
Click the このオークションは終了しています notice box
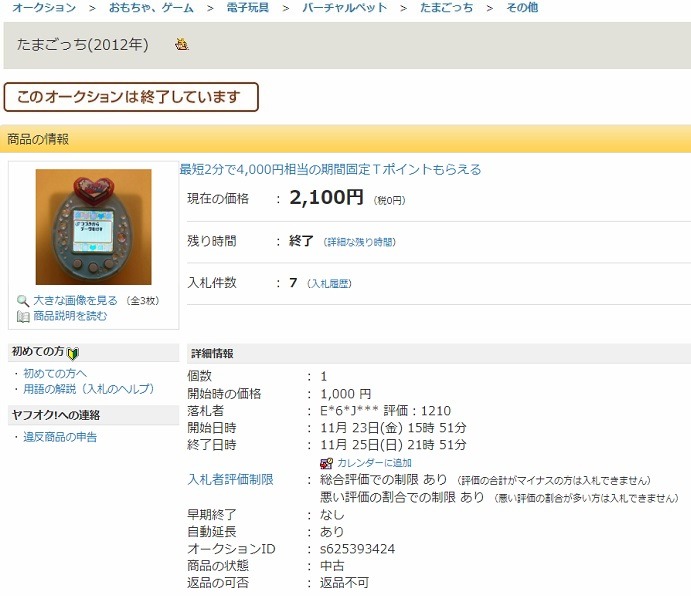pos(131,97)
